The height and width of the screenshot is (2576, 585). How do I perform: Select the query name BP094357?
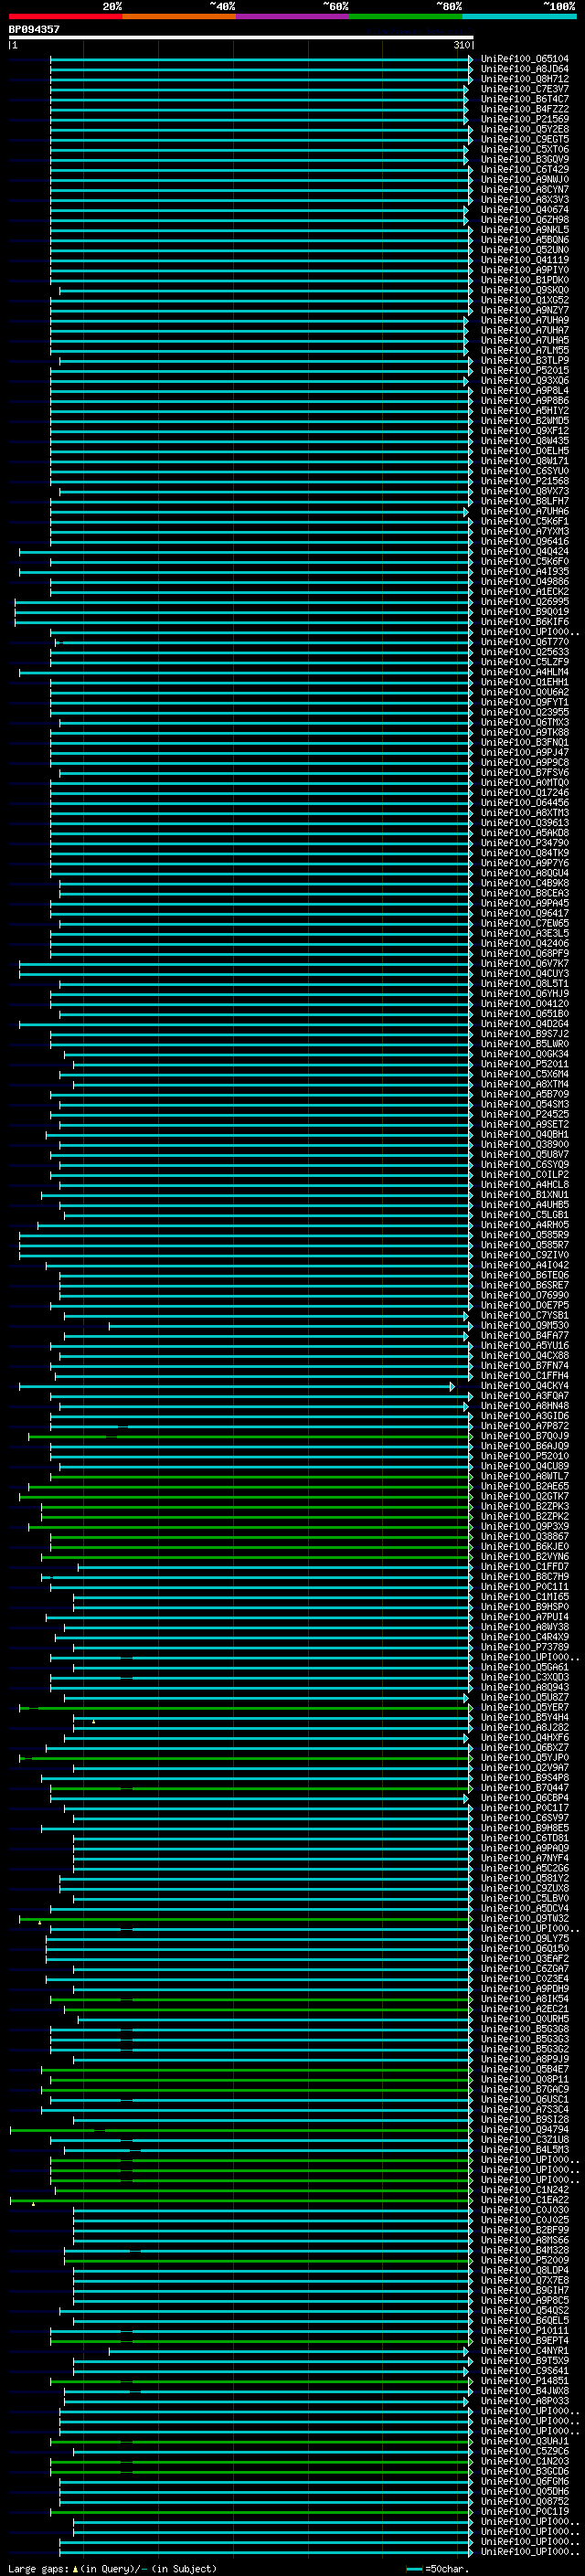34,29
